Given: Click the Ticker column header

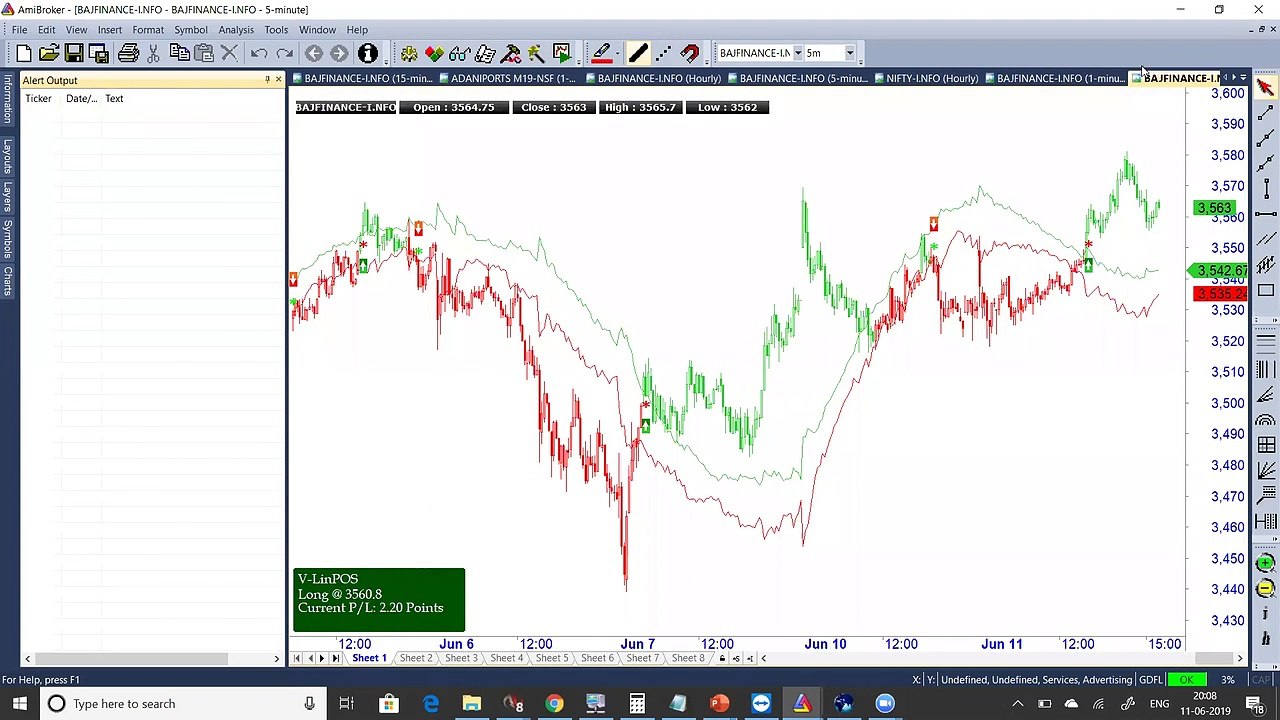Looking at the screenshot, I should coord(38,99).
